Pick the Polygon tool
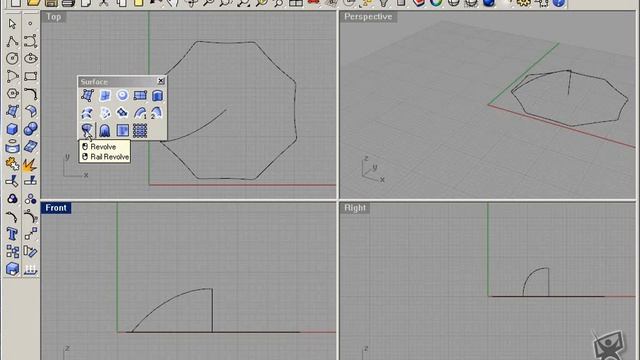Image resolution: width=640 pixels, height=360 pixels. pyautogui.click(x=12, y=93)
